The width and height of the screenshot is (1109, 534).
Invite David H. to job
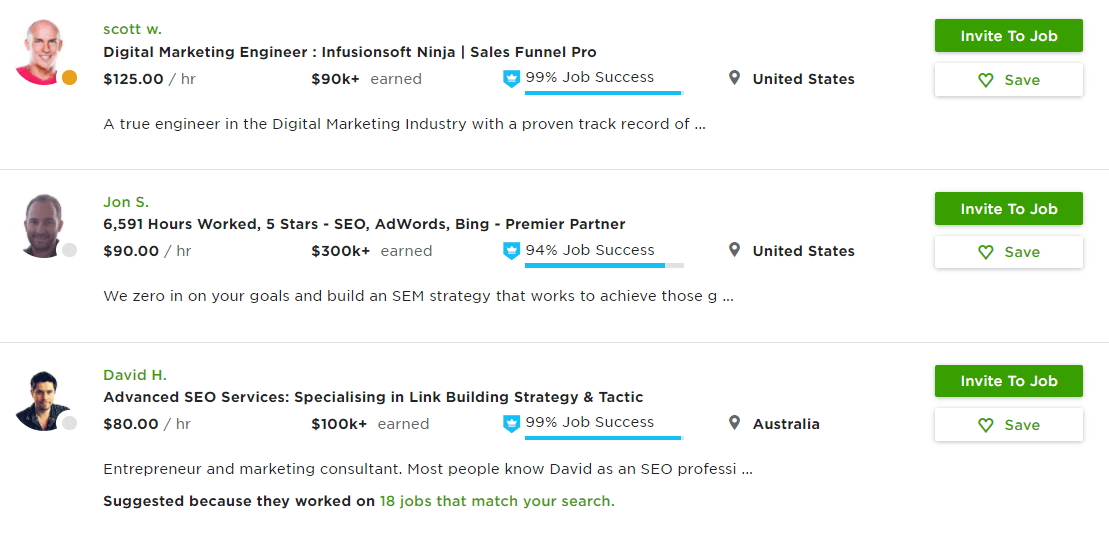[x=1008, y=381]
